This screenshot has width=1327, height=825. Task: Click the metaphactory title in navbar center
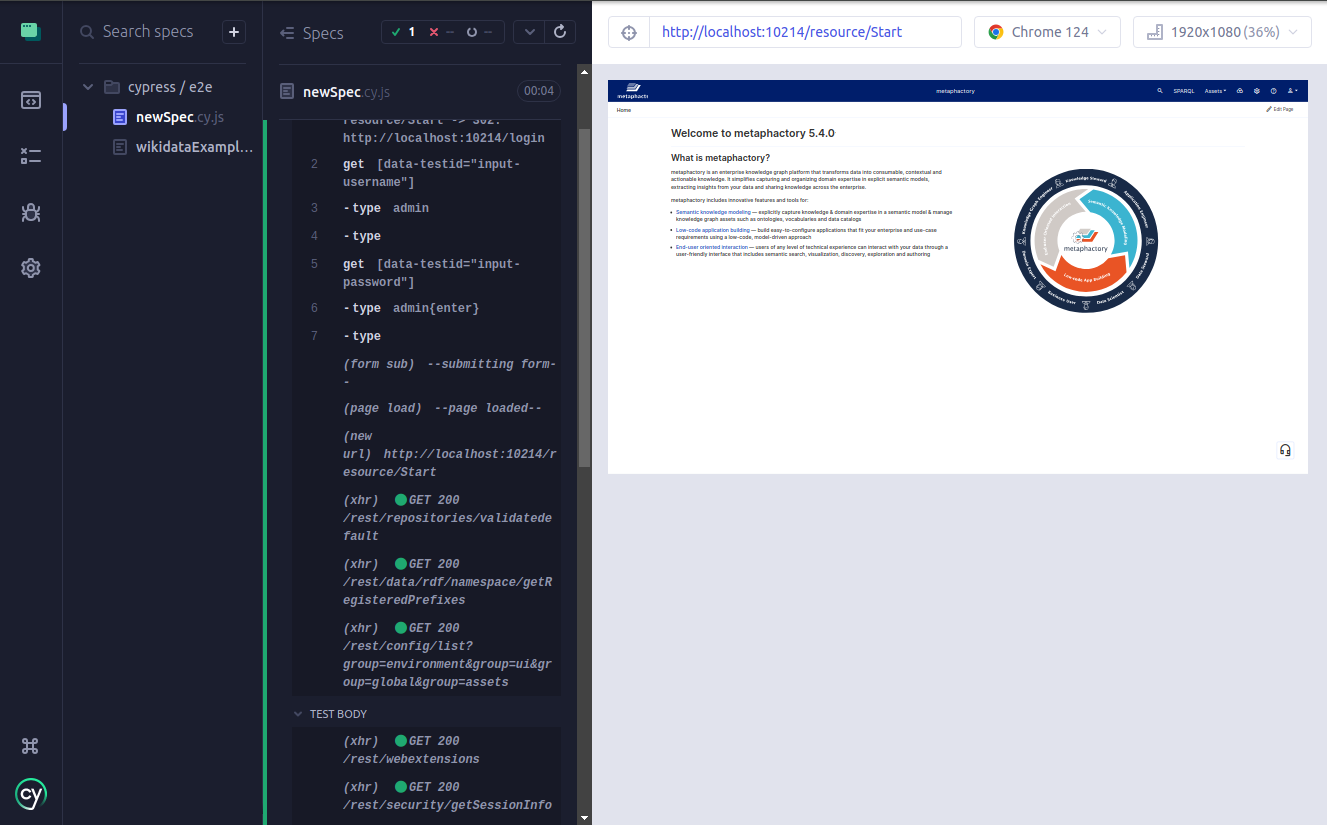pyautogui.click(x=955, y=91)
